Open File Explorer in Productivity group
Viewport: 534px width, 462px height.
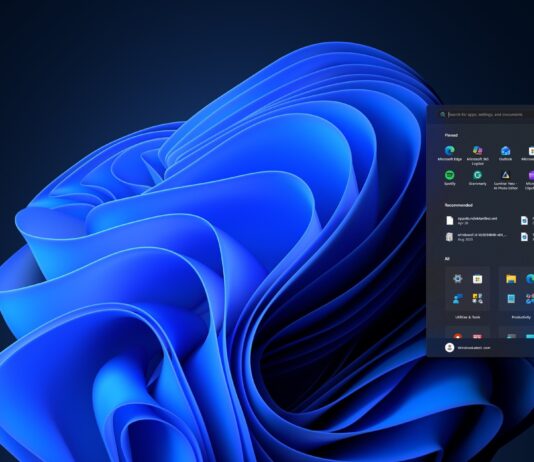coord(511,279)
